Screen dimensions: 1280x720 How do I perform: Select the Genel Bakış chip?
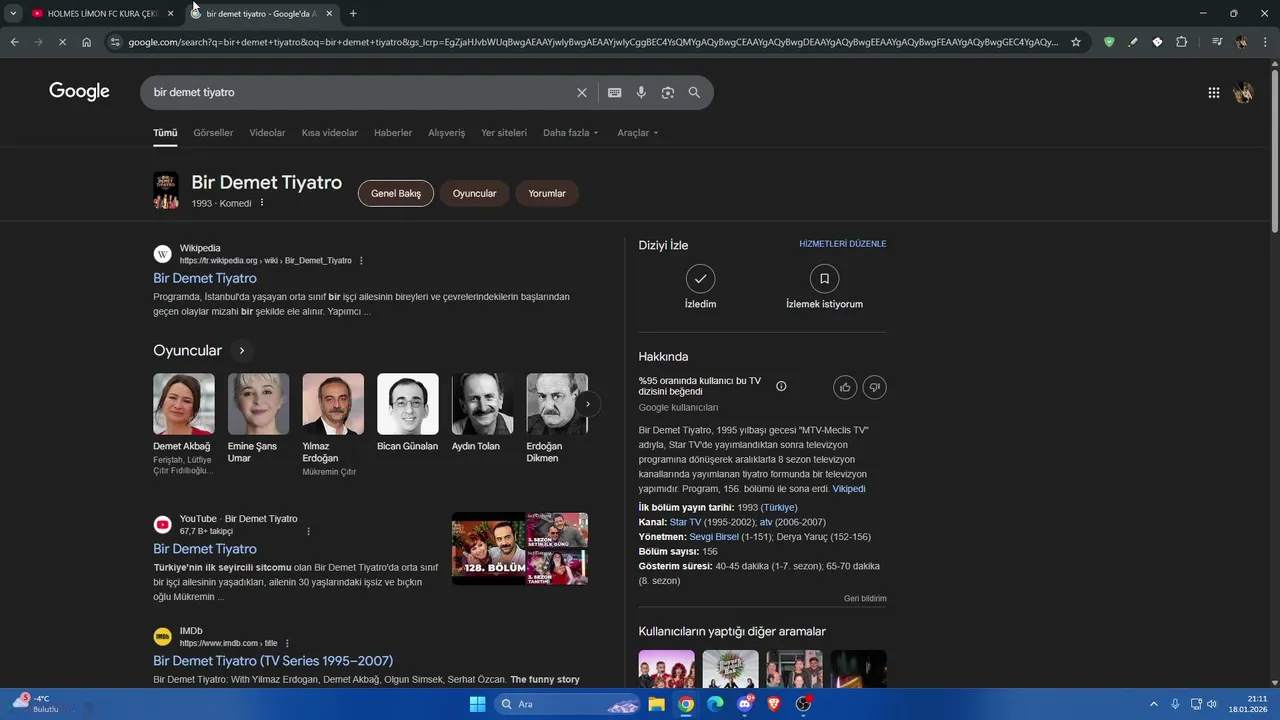pos(396,193)
